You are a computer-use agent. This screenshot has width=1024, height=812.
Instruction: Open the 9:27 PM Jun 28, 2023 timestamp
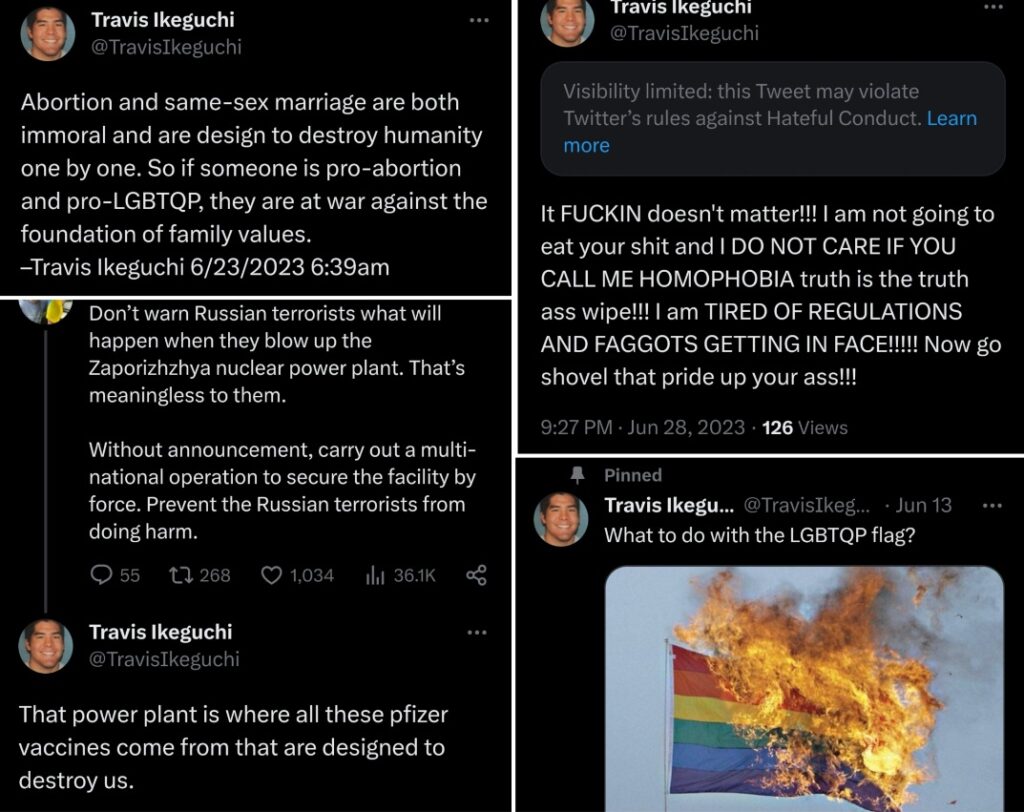point(644,428)
